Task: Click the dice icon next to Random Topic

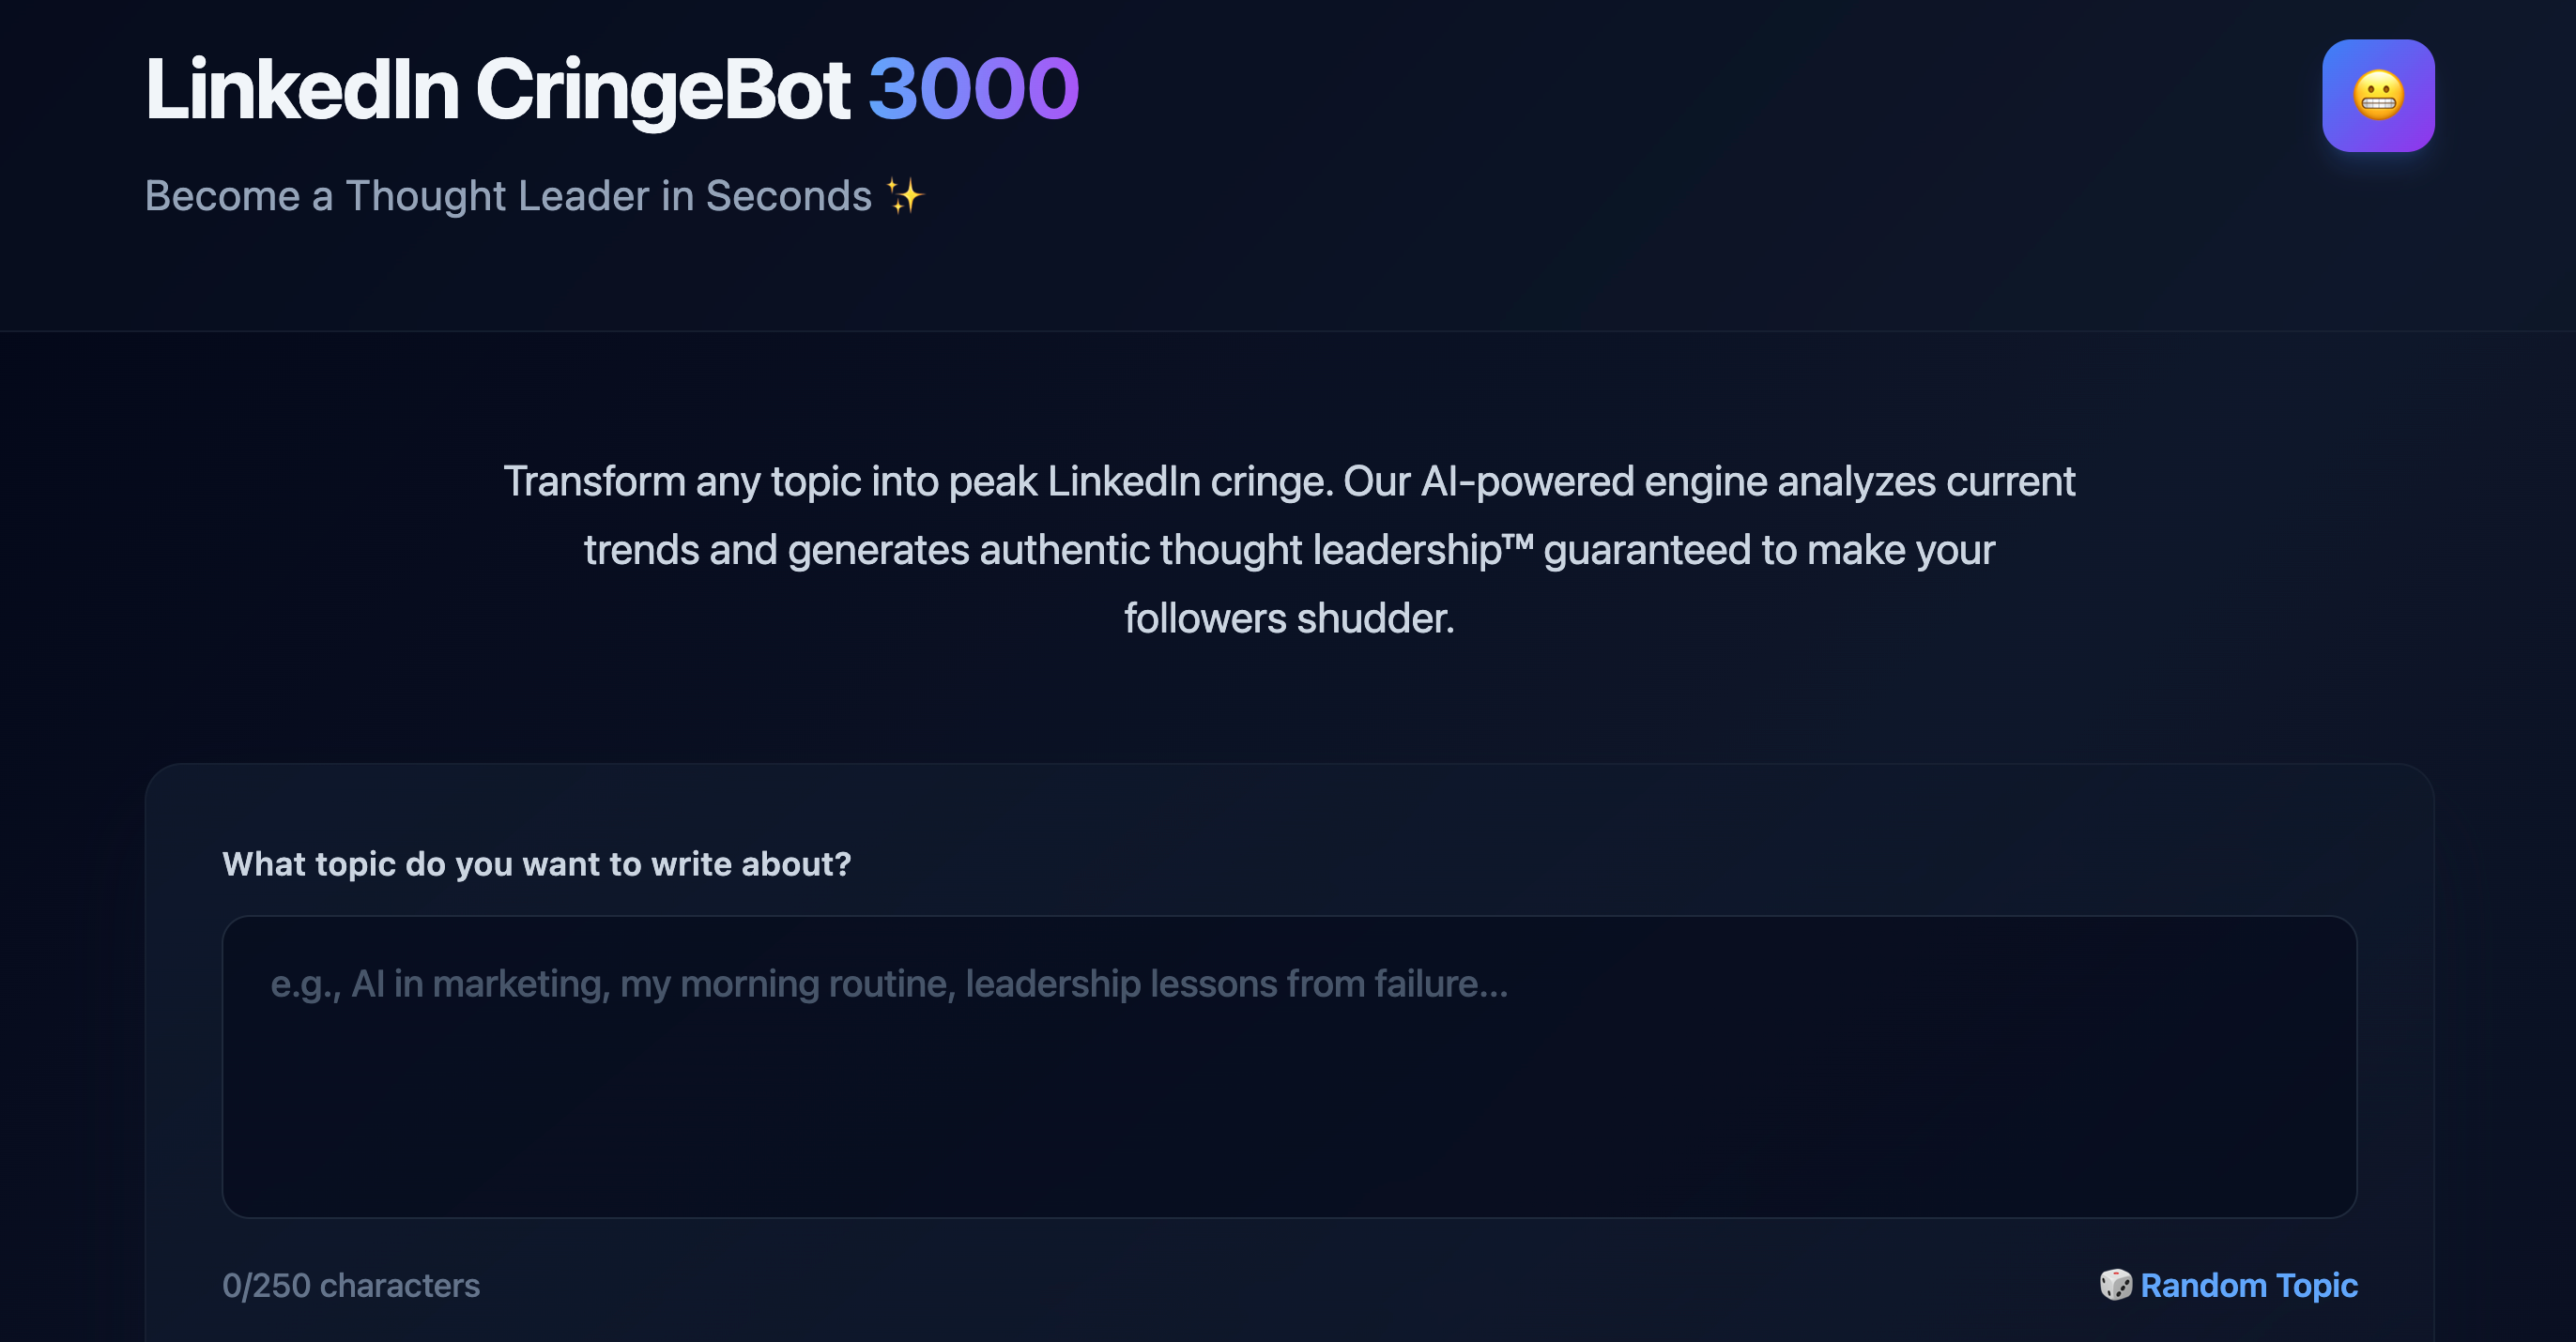Action: 2115,1284
